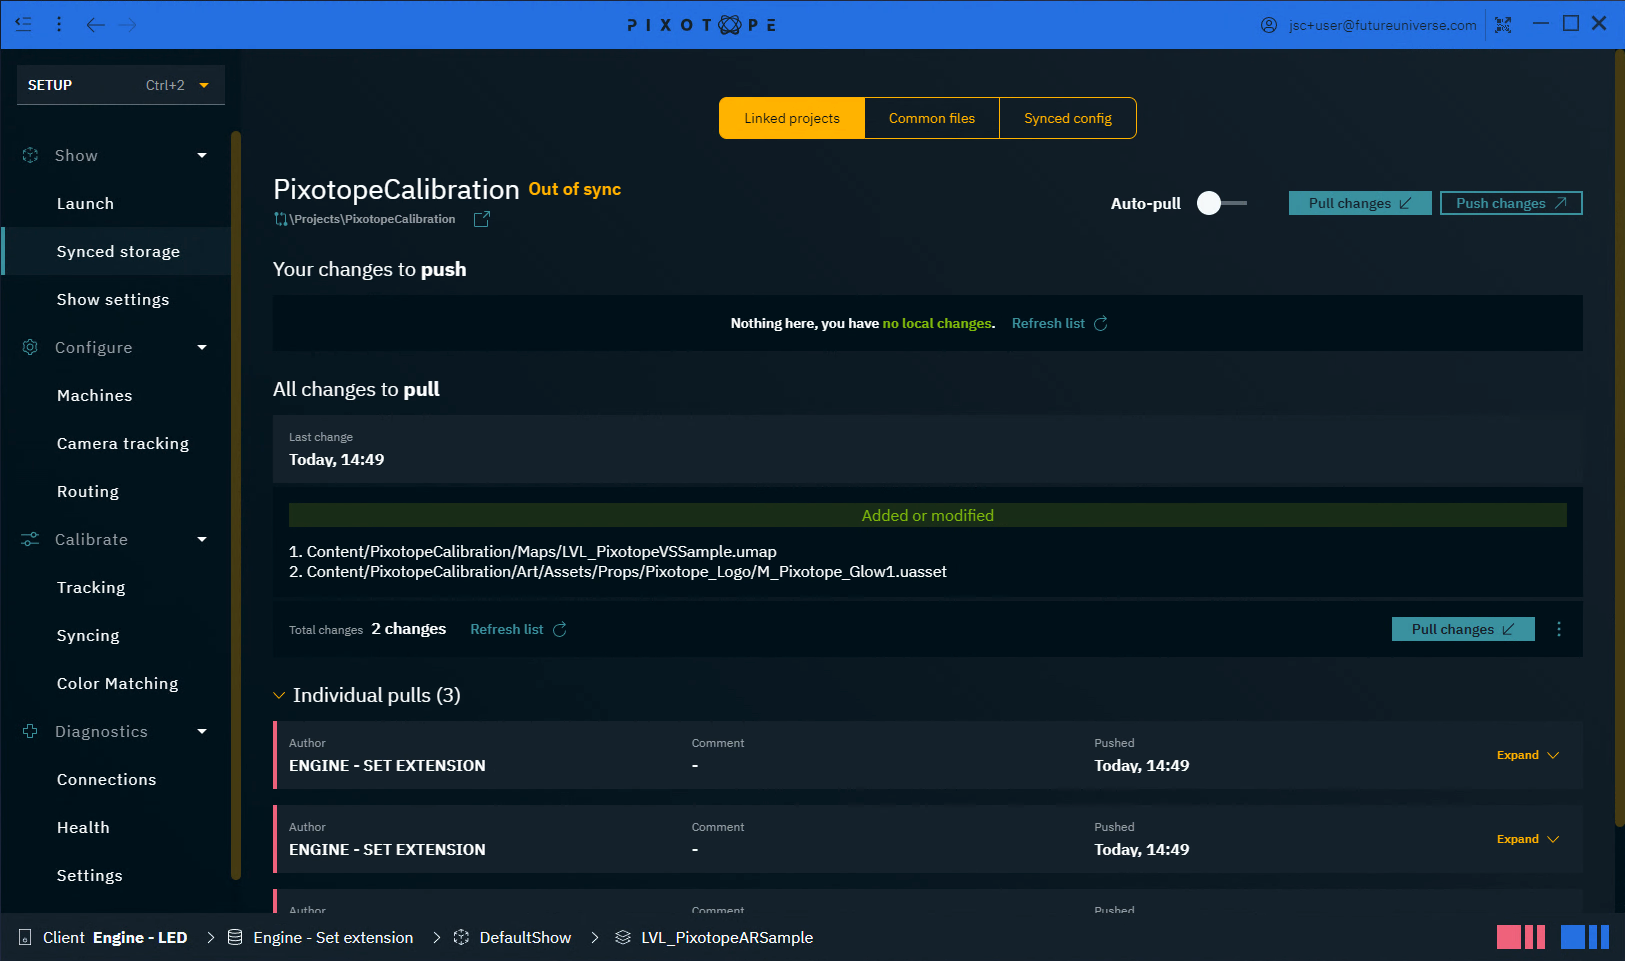This screenshot has width=1625, height=961.
Task: Open Settings under Diagnostics
Action: pos(117,875)
